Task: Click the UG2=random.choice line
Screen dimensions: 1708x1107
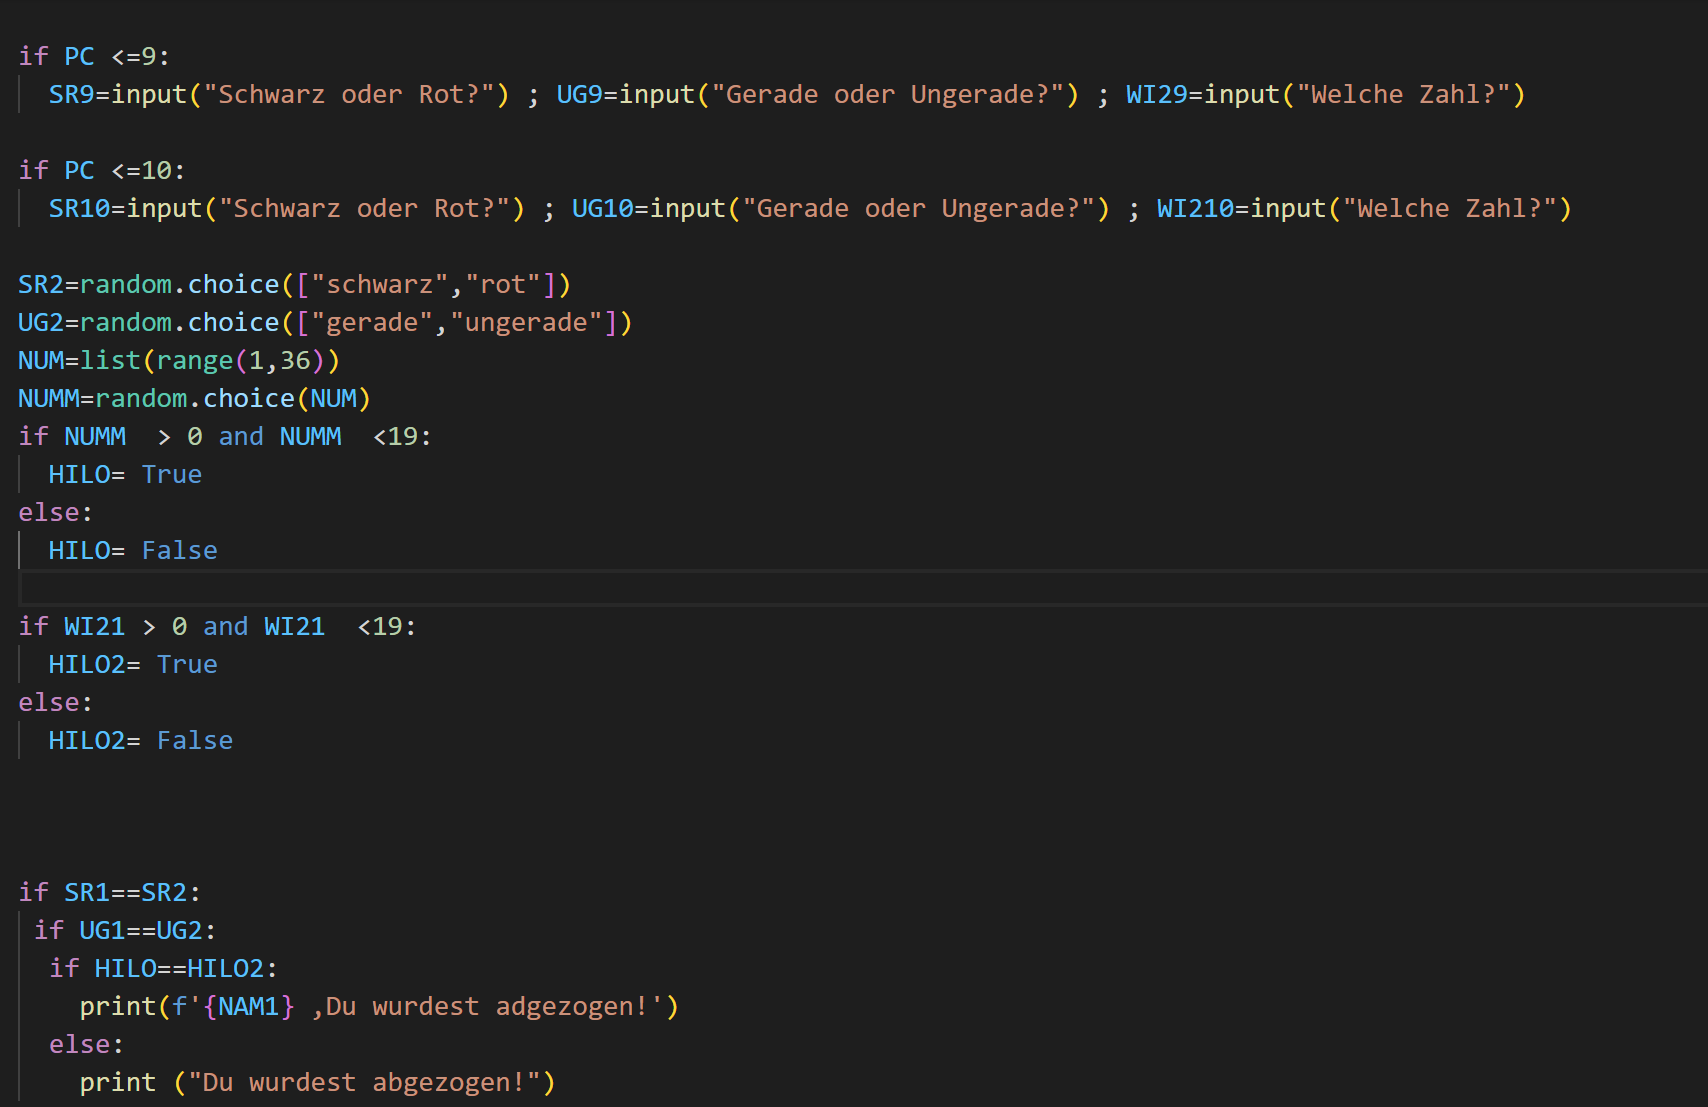Action: click(x=325, y=323)
